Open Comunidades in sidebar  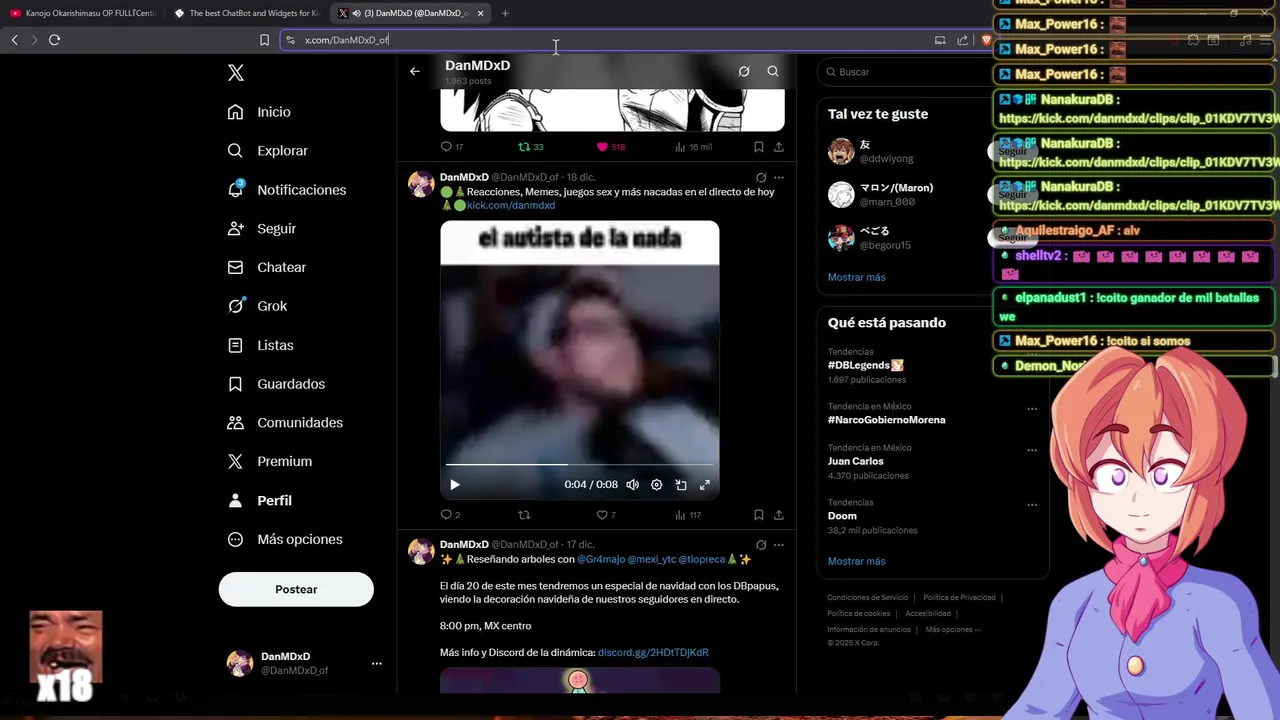pos(285,423)
